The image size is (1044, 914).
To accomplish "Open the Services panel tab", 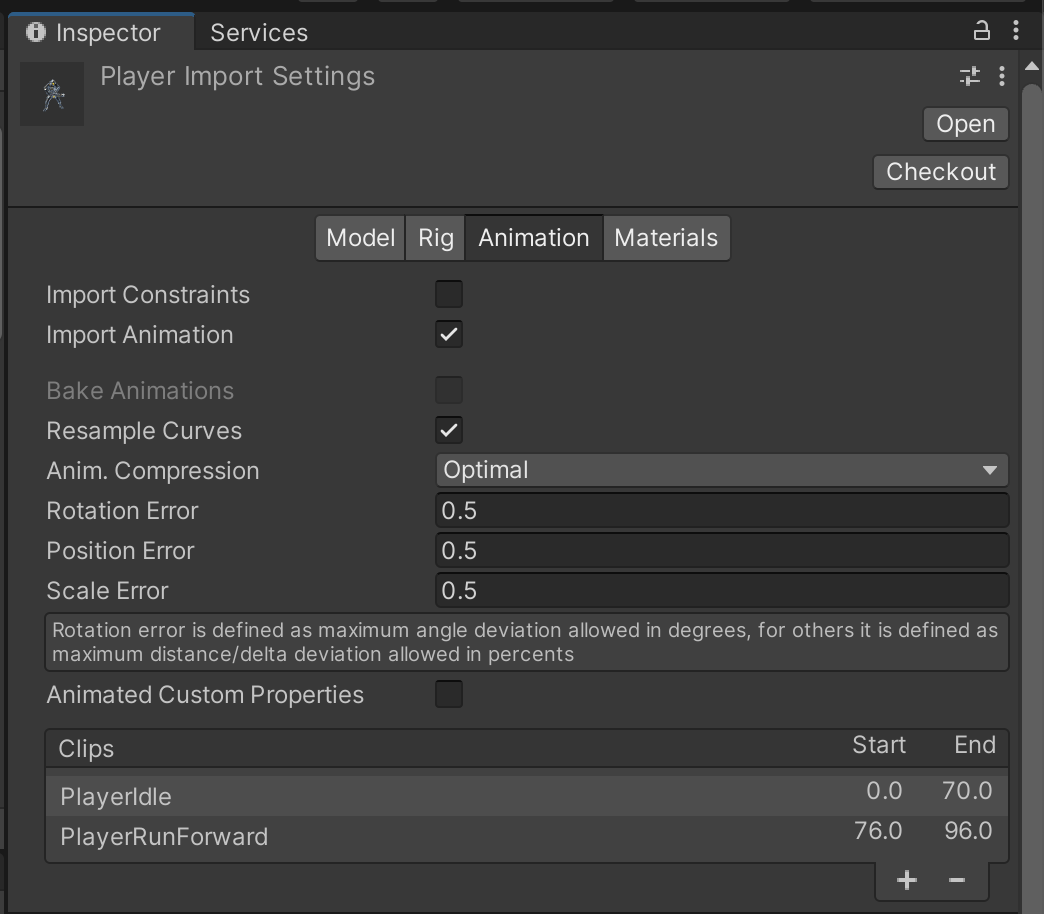I will click(259, 33).
